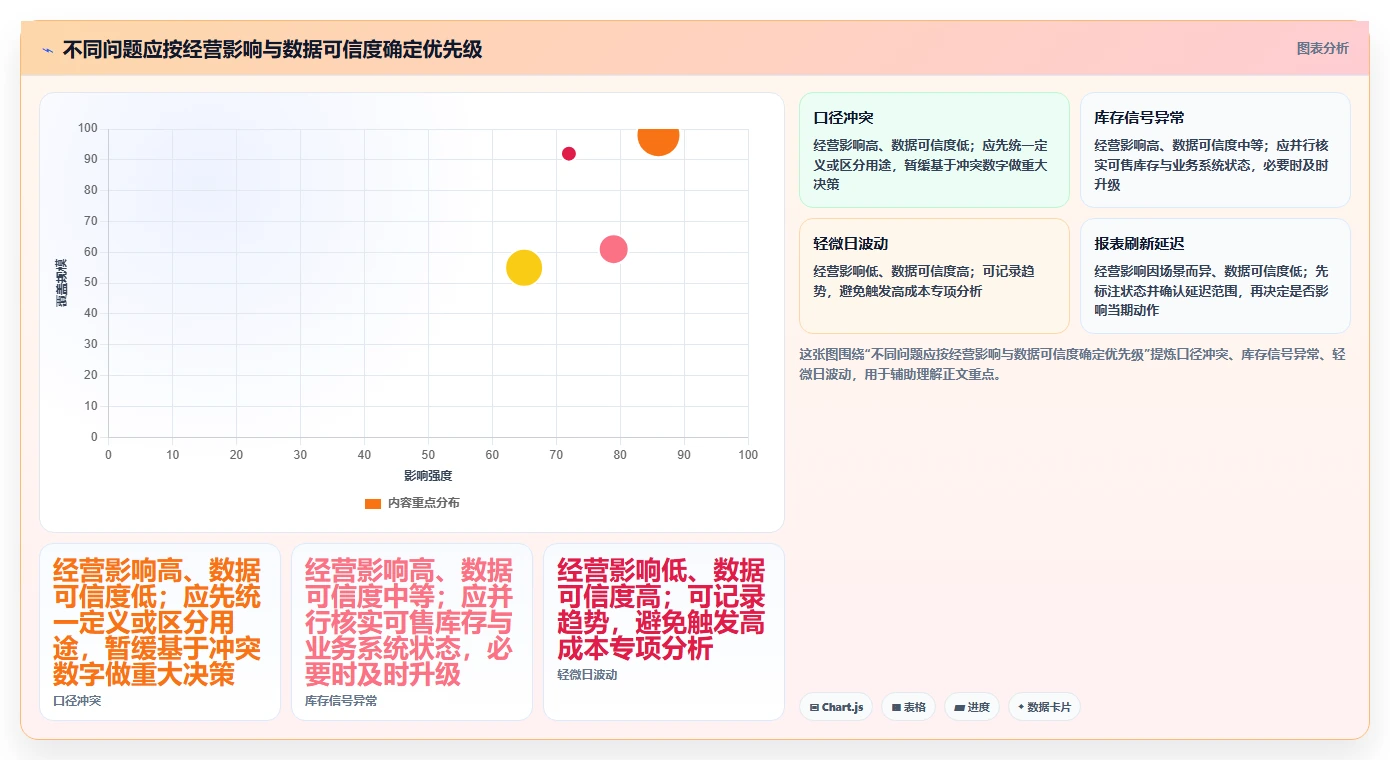Click the 影响强度 x-axis title
The width and height of the screenshot is (1390, 760).
coord(428,475)
